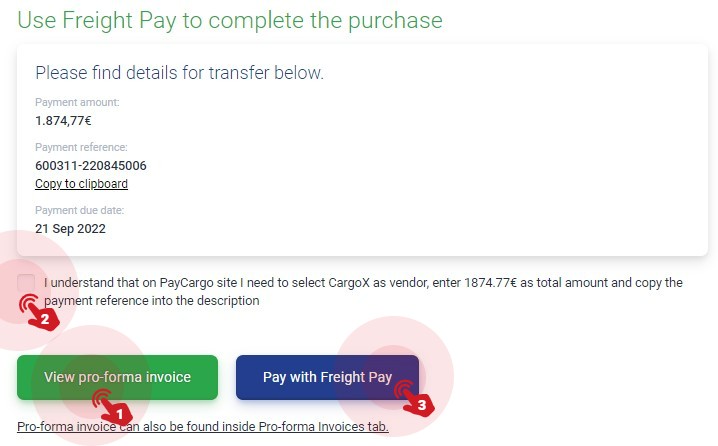Click the due date 21 Sep 2022
The height and width of the screenshot is (446, 718).
71,228
